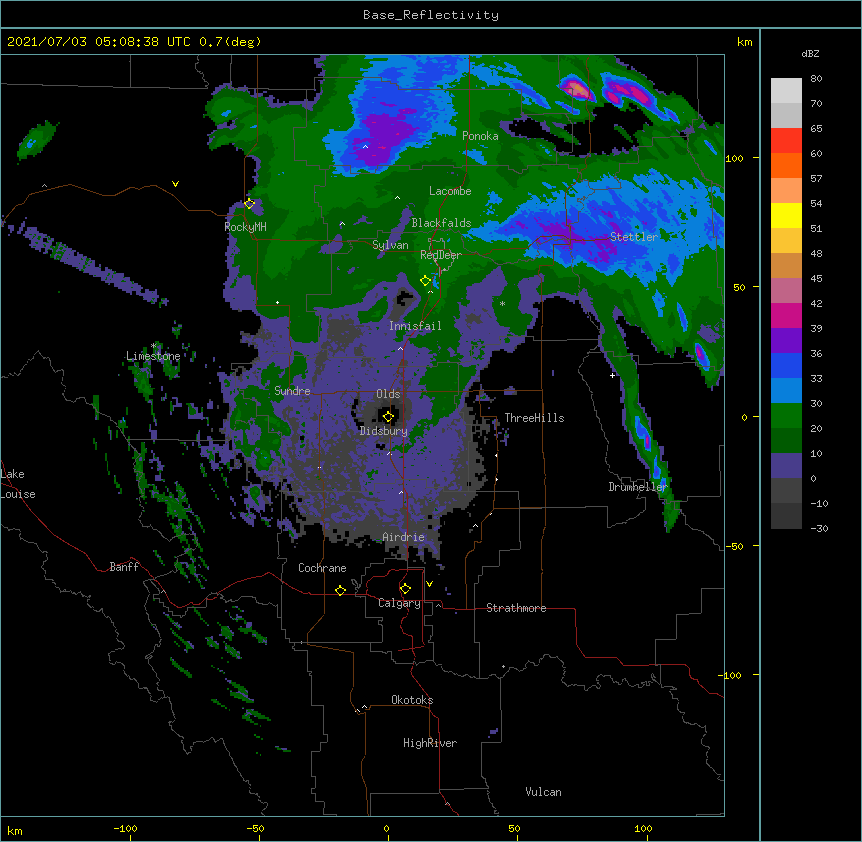Click the yellow V marker northwest of RockyMH
The height and width of the screenshot is (842, 862).
[175, 184]
